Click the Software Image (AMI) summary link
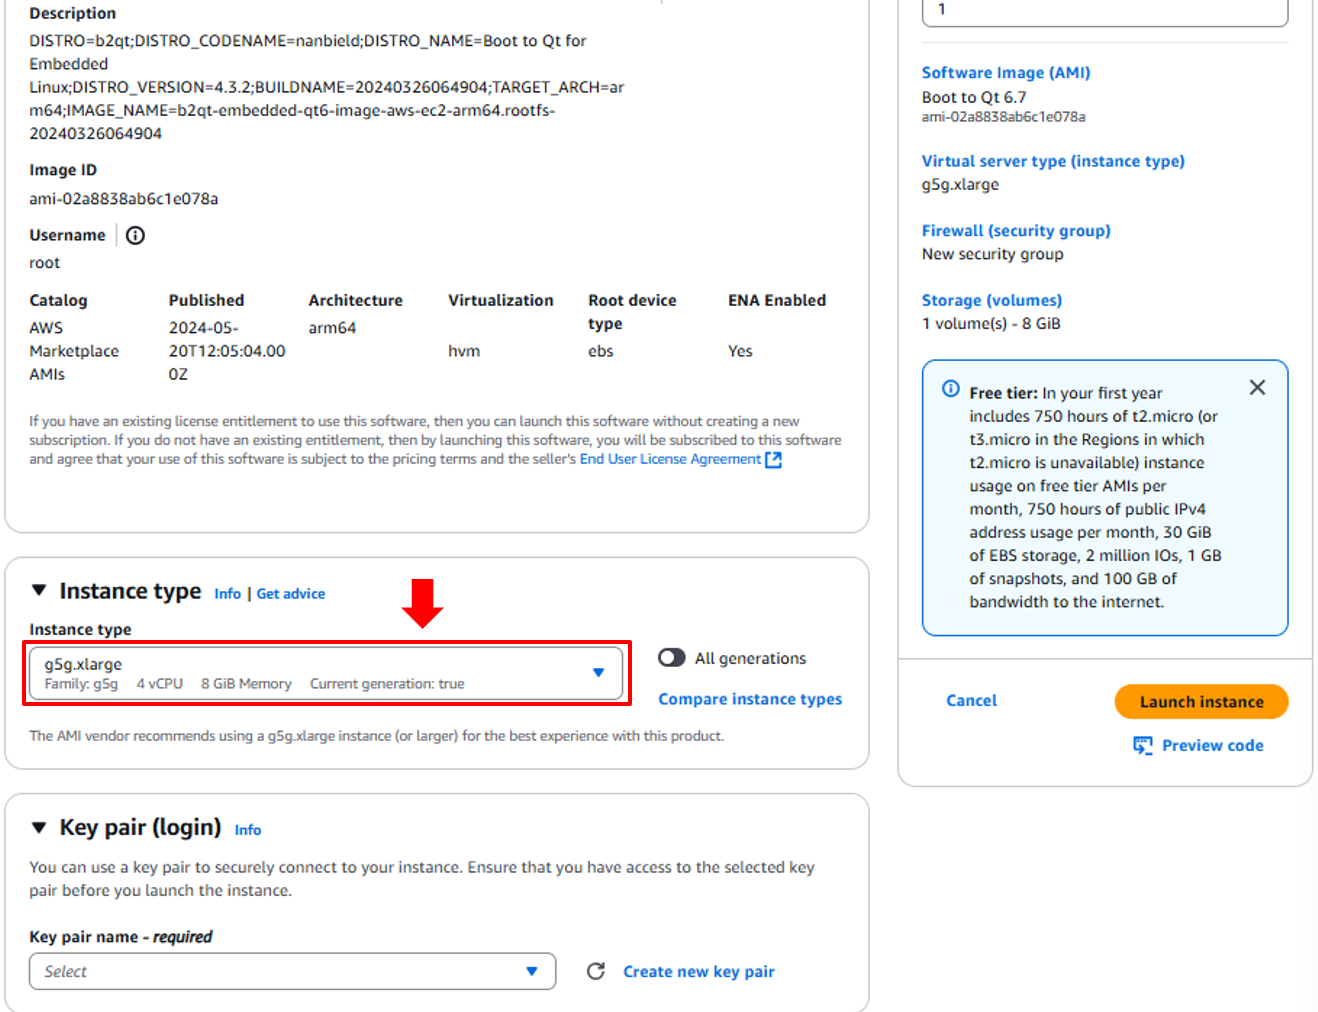The image size is (1318, 1012). (x=1005, y=73)
